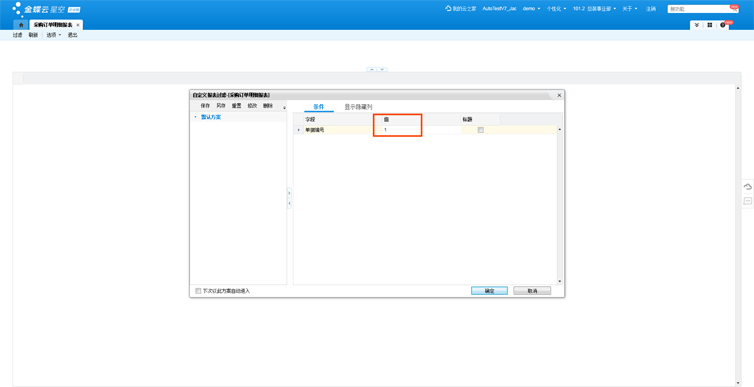Viewport: 754px width, 387px height.
Task: Click 过滤 in the toolbar
Action: [17, 35]
